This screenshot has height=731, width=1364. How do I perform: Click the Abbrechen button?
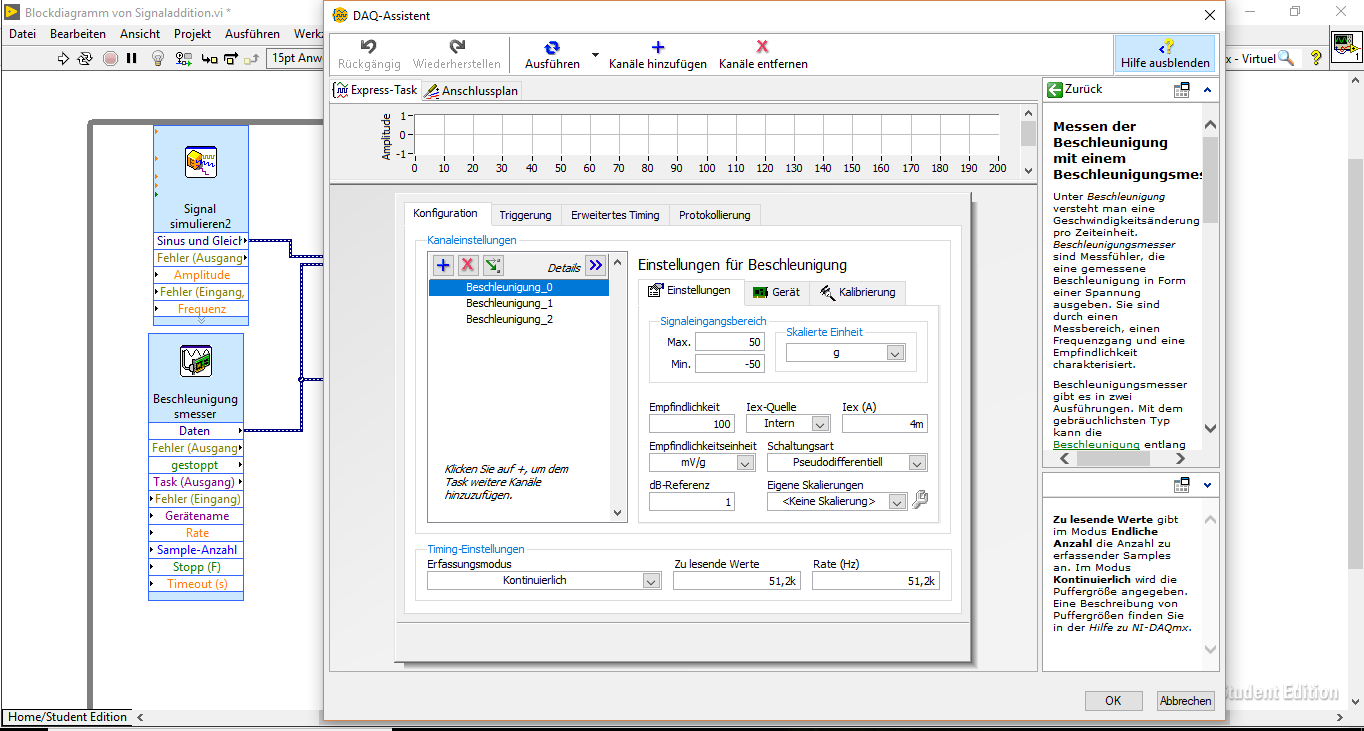point(1185,701)
